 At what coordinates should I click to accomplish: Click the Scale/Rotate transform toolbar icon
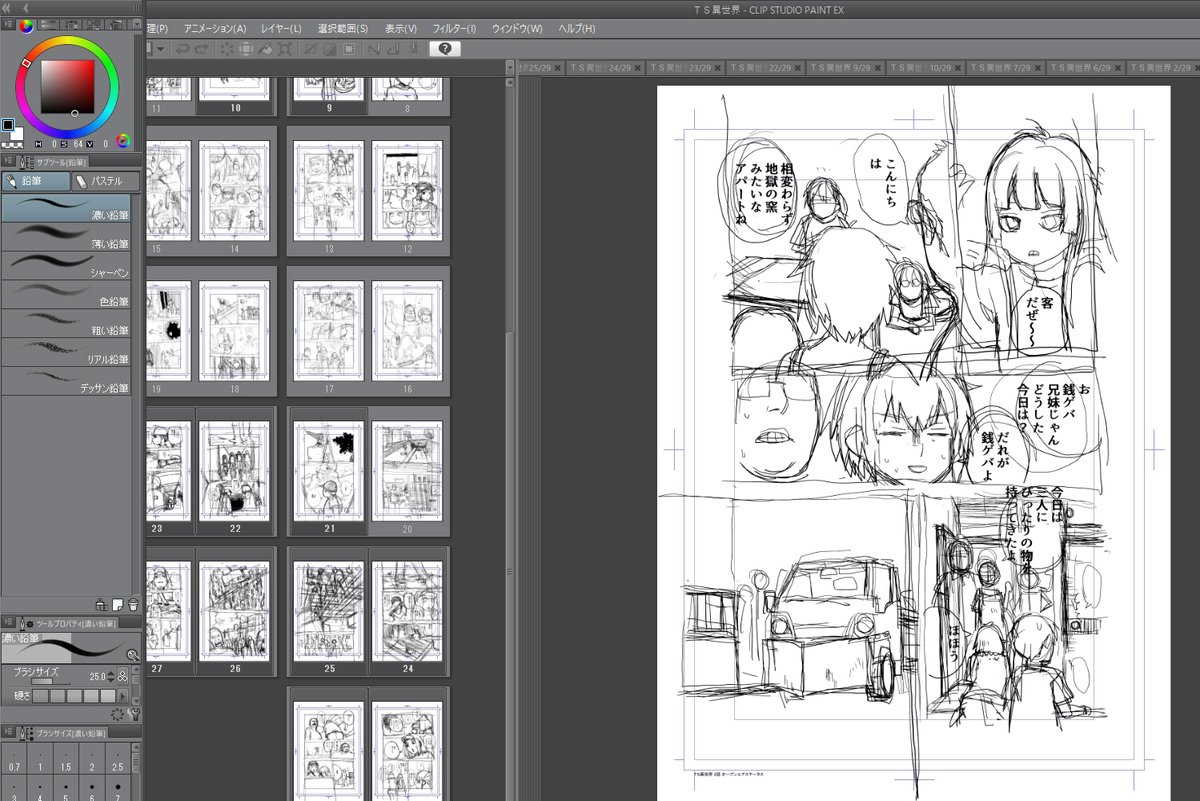point(284,49)
